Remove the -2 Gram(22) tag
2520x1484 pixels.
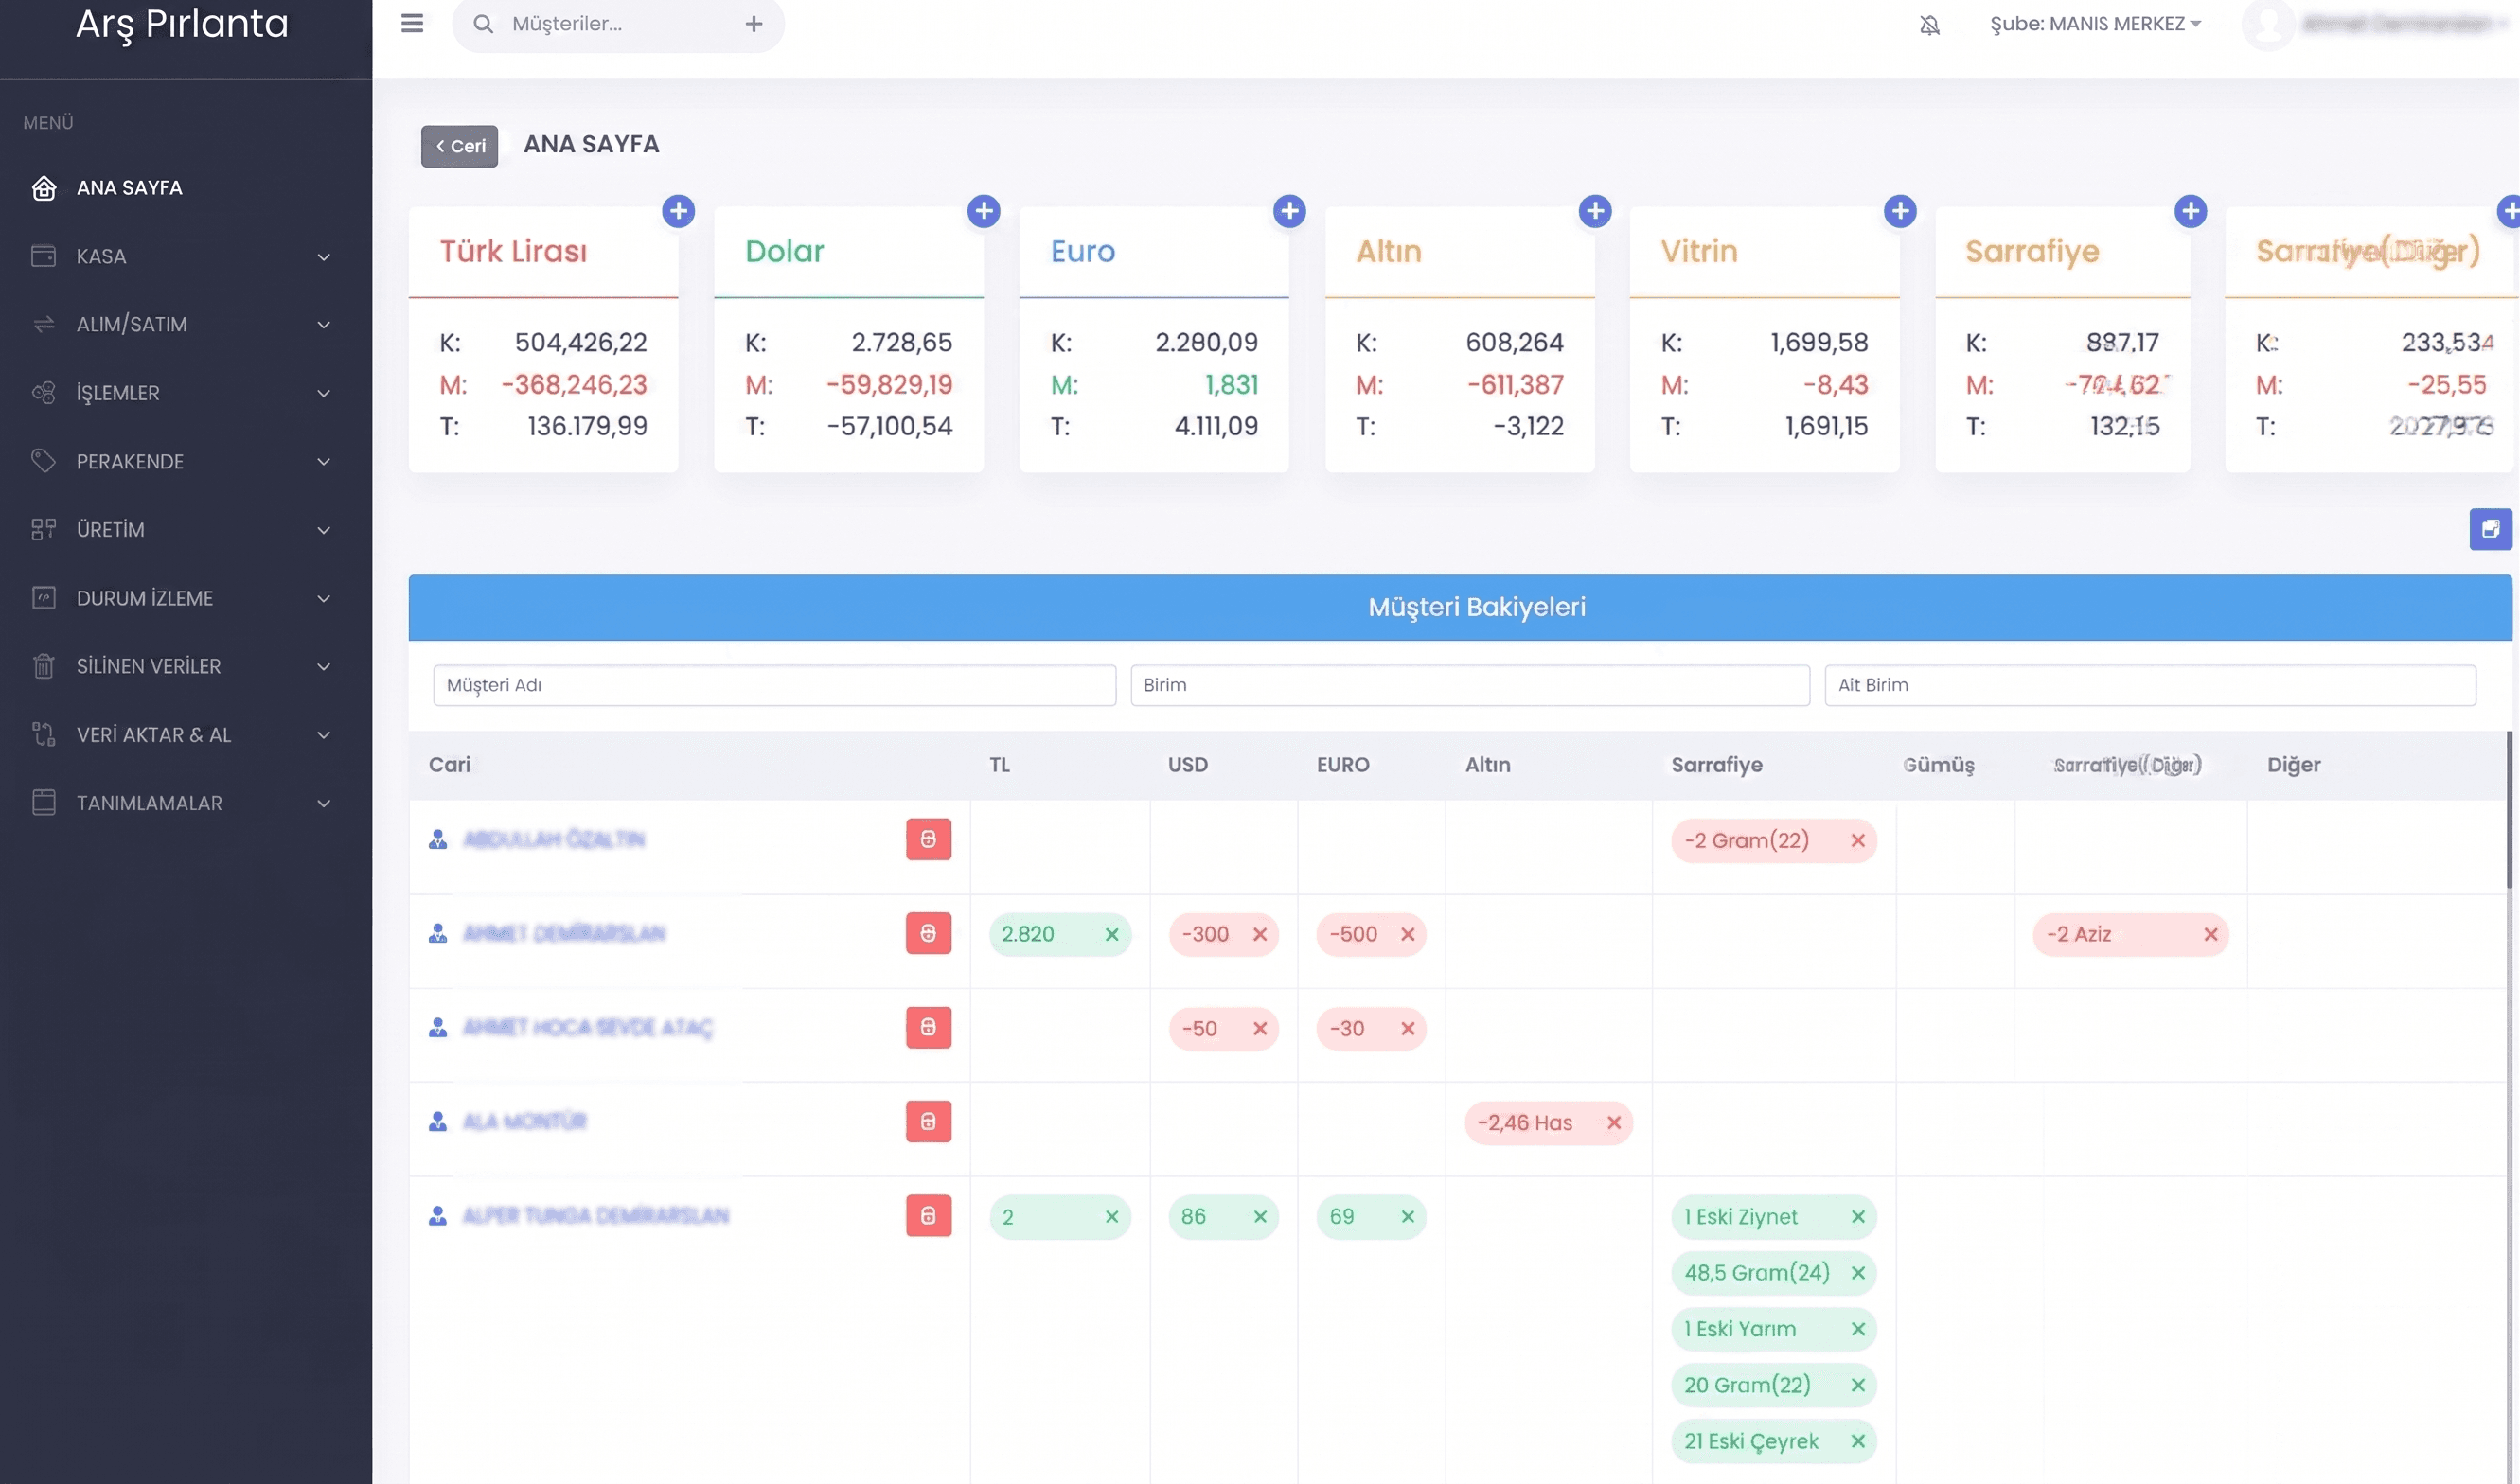pyautogui.click(x=1858, y=841)
